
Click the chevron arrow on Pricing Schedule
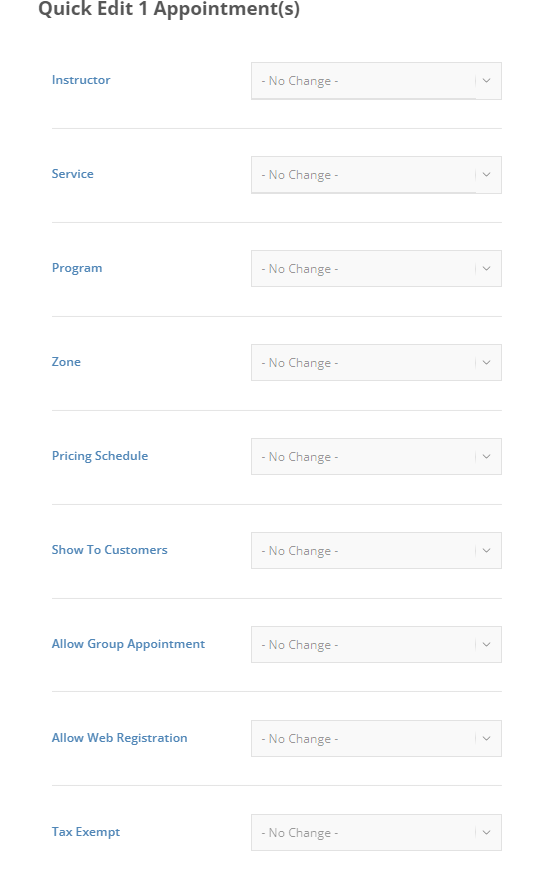486,457
